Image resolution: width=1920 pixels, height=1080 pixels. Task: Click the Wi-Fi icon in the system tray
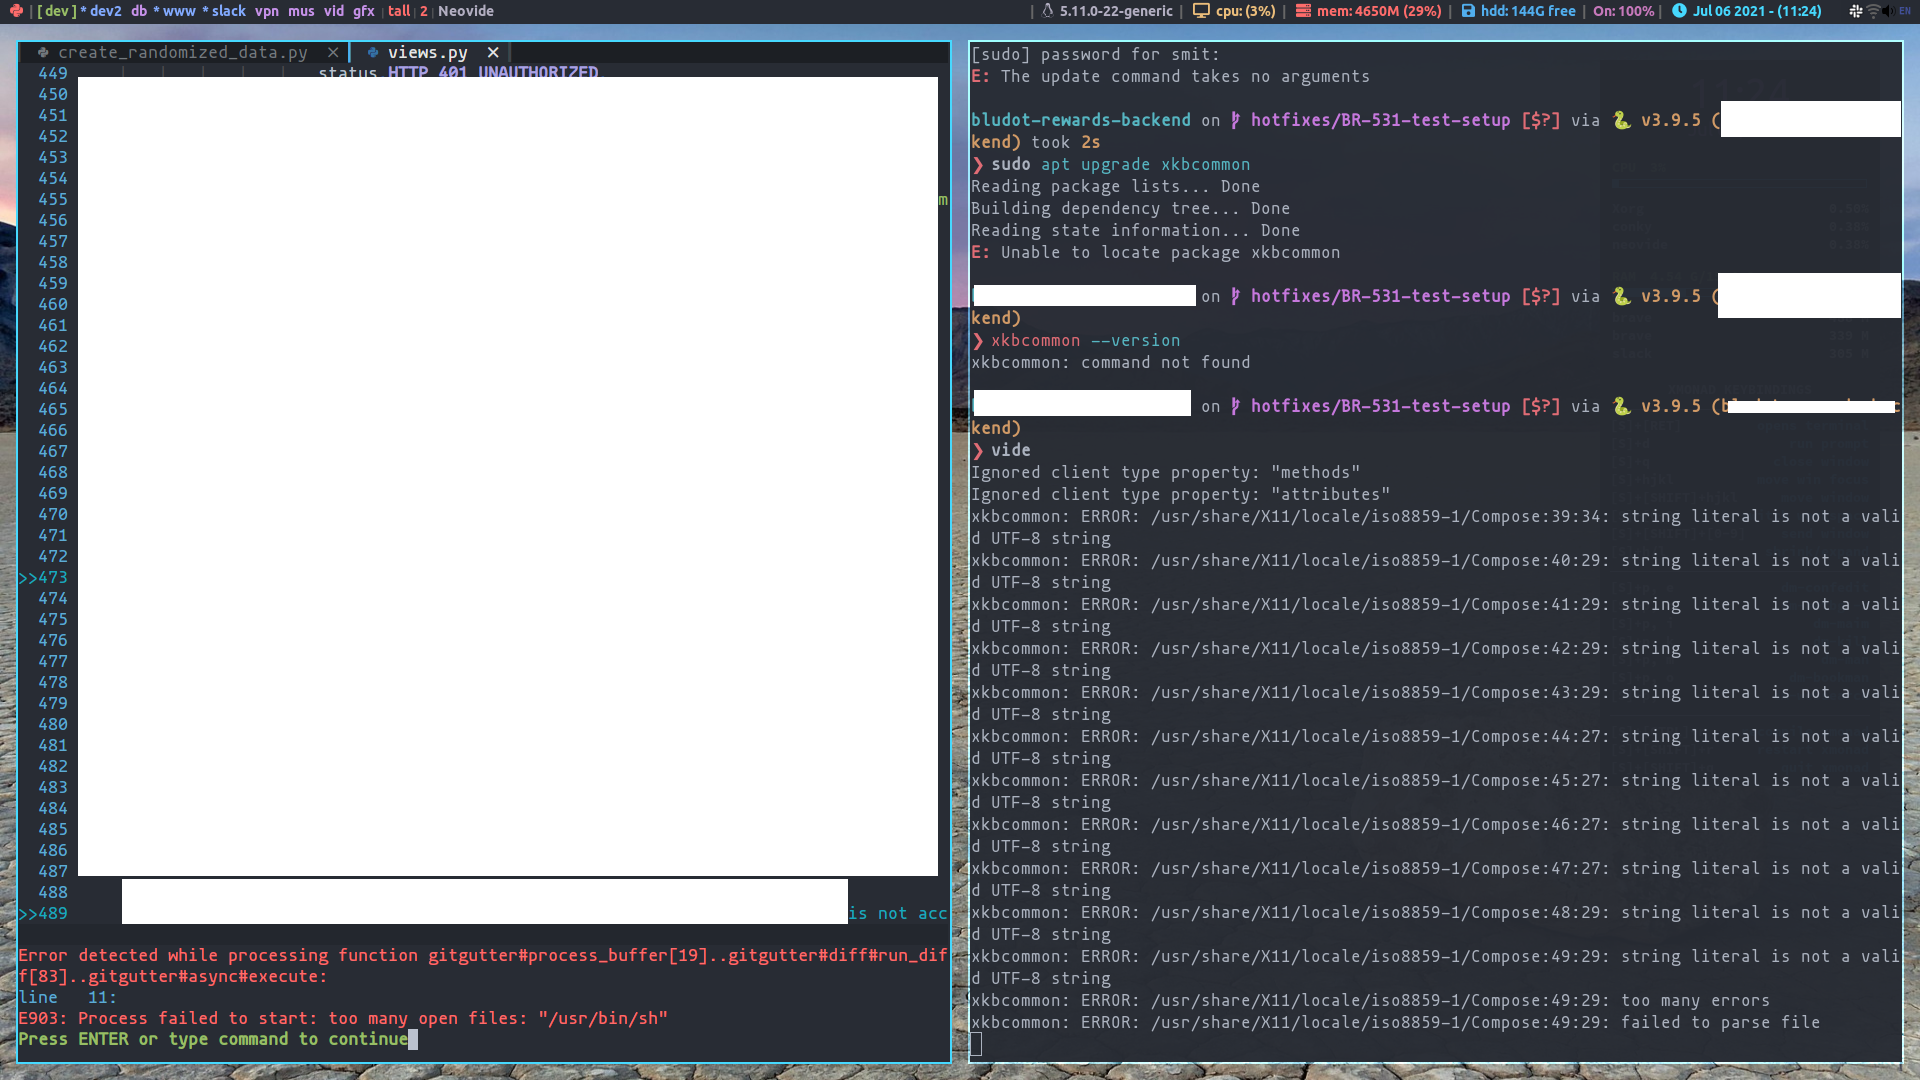[1872, 12]
